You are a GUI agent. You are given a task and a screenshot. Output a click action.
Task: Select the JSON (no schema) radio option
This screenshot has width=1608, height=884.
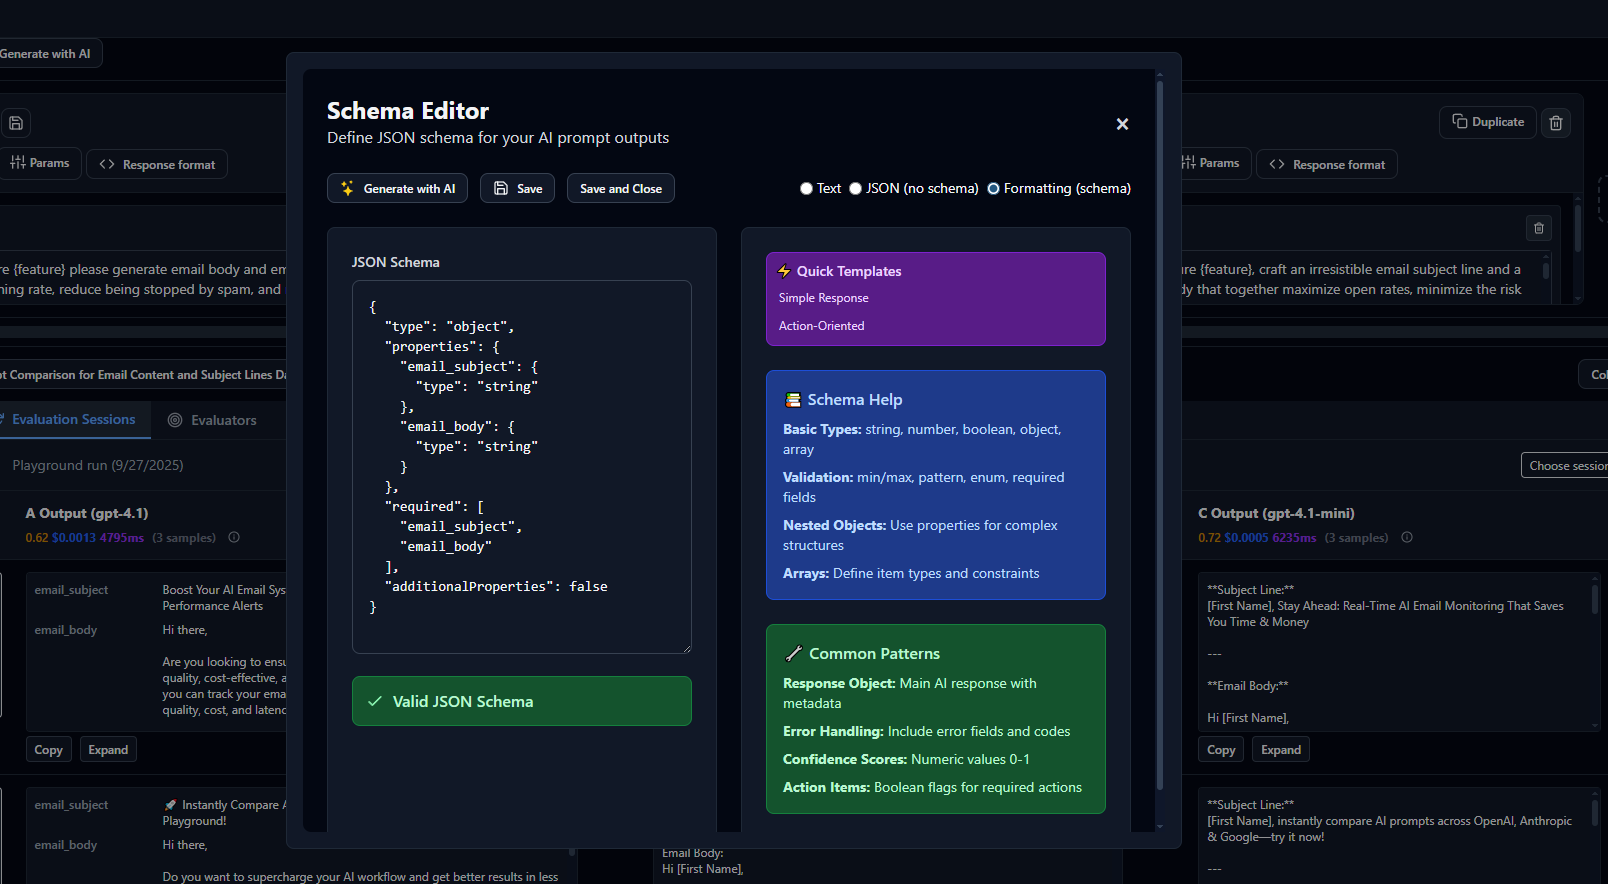[855, 189]
